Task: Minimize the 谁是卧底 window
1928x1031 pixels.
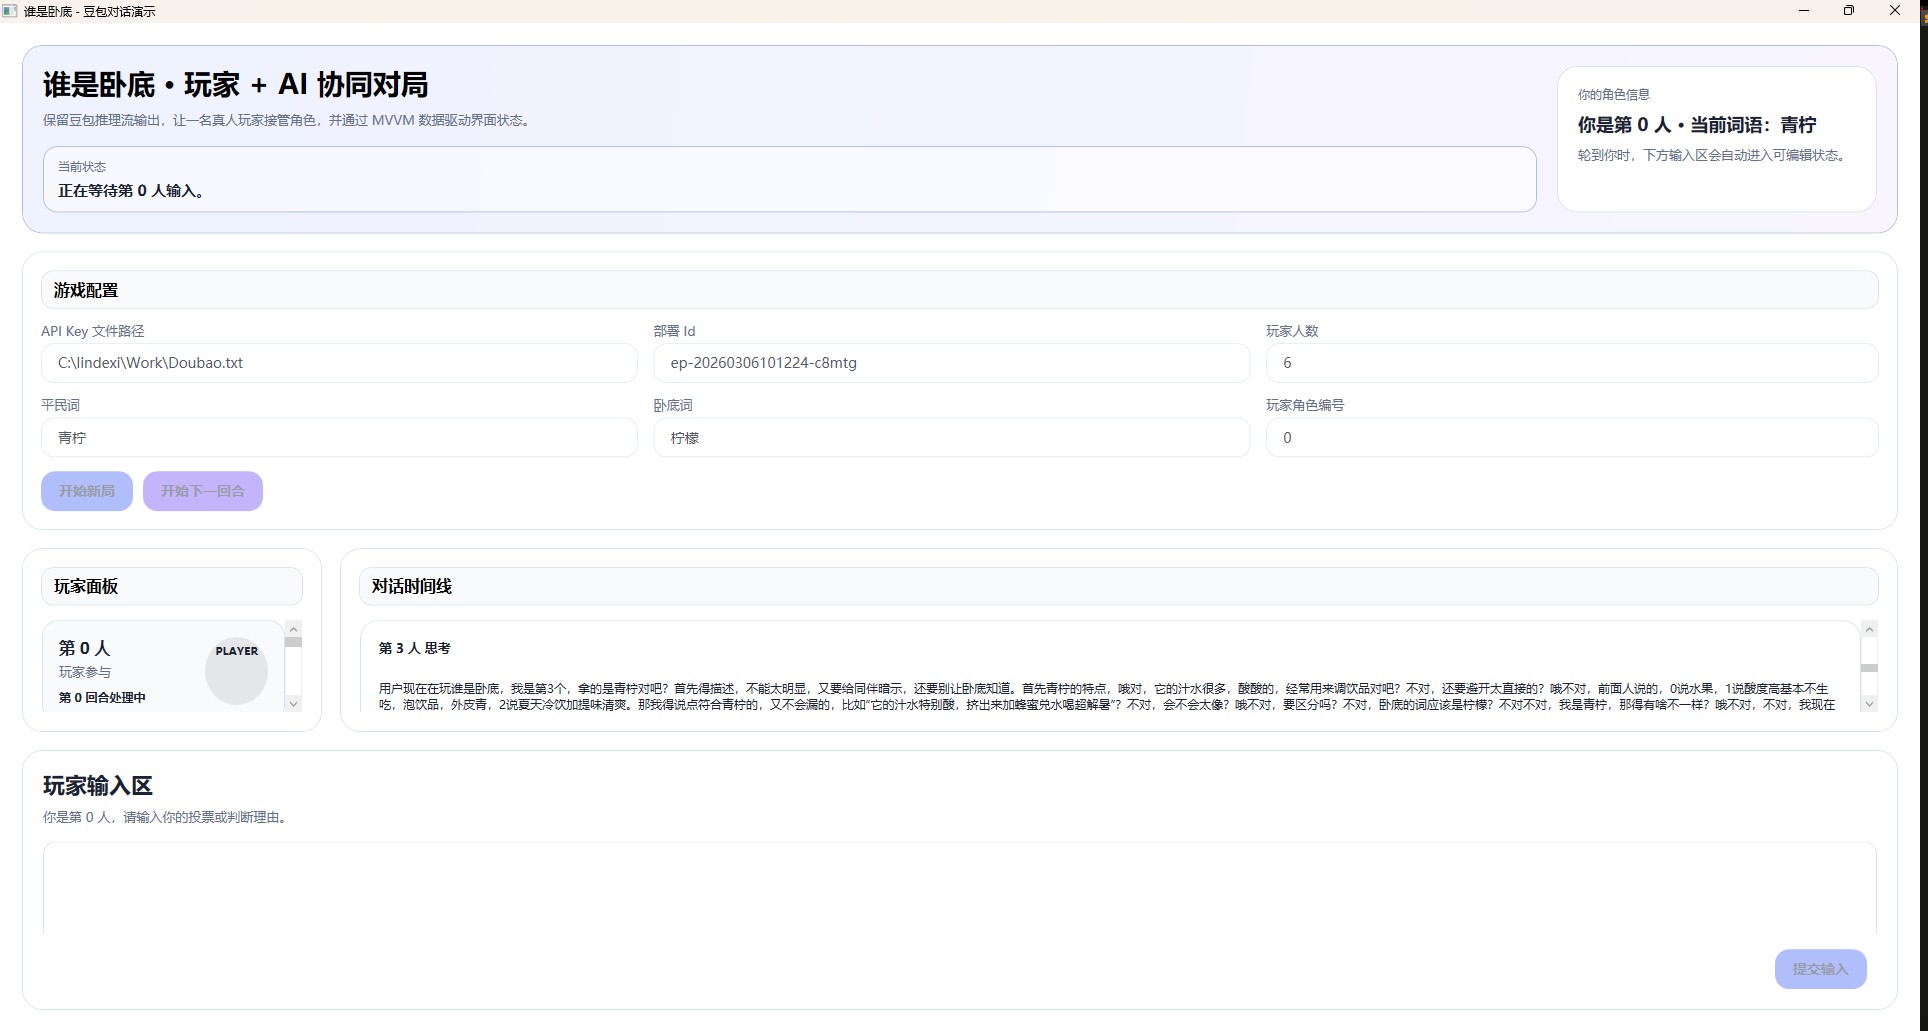Action: pyautogui.click(x=1804, y=11)
